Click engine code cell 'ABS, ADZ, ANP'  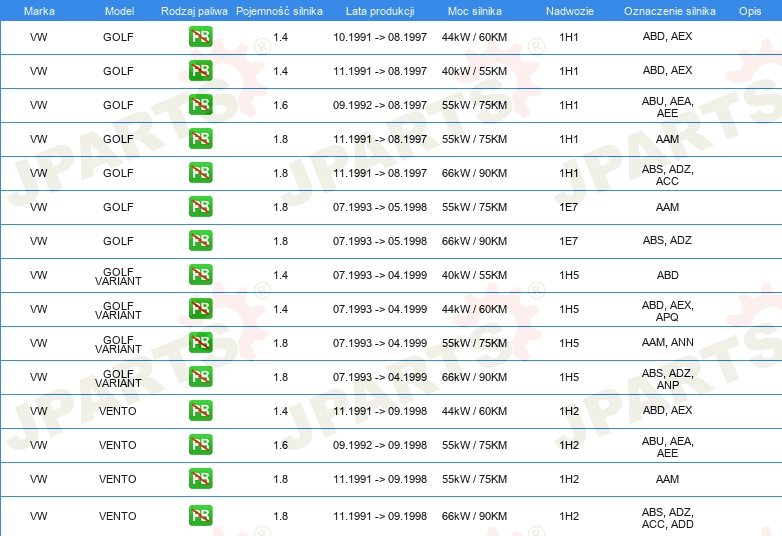click(667, 379)
